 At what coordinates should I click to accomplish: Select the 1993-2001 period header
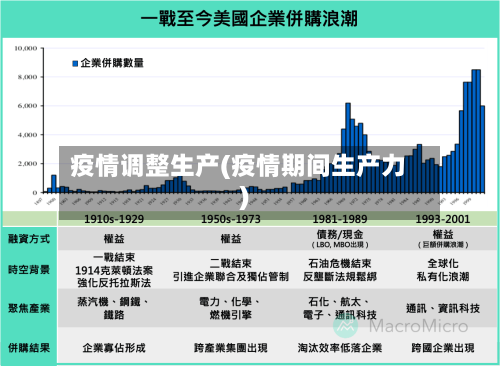pyautogui.click(x=443, y=219)
